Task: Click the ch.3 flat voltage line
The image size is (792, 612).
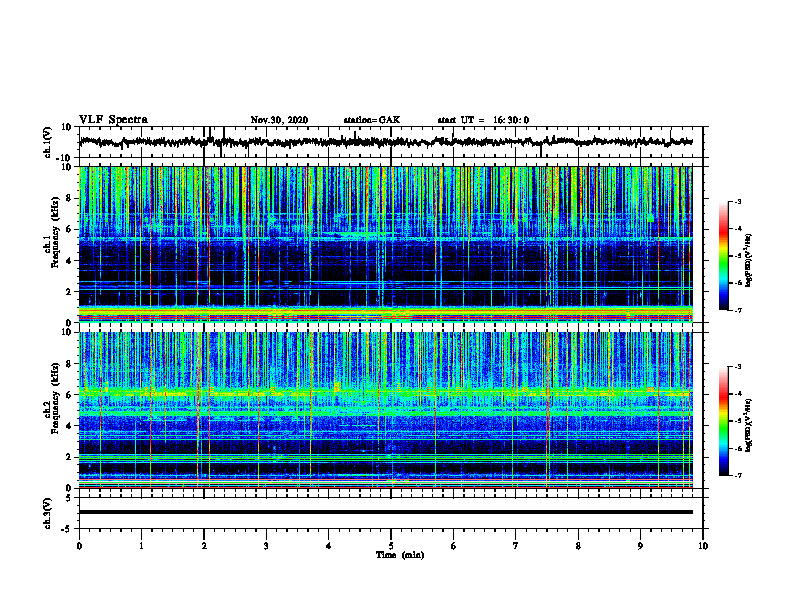Action: pyautogui.click(x=385, y=512)
